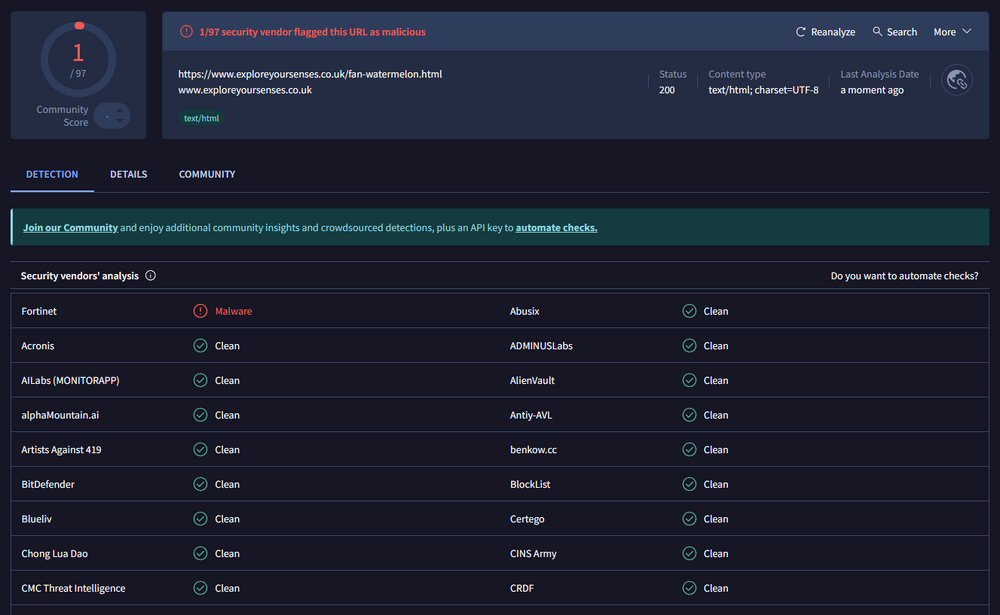
Task: Click the Clean checkmark icon for AlienVault
Action: (x=689, y=380)
